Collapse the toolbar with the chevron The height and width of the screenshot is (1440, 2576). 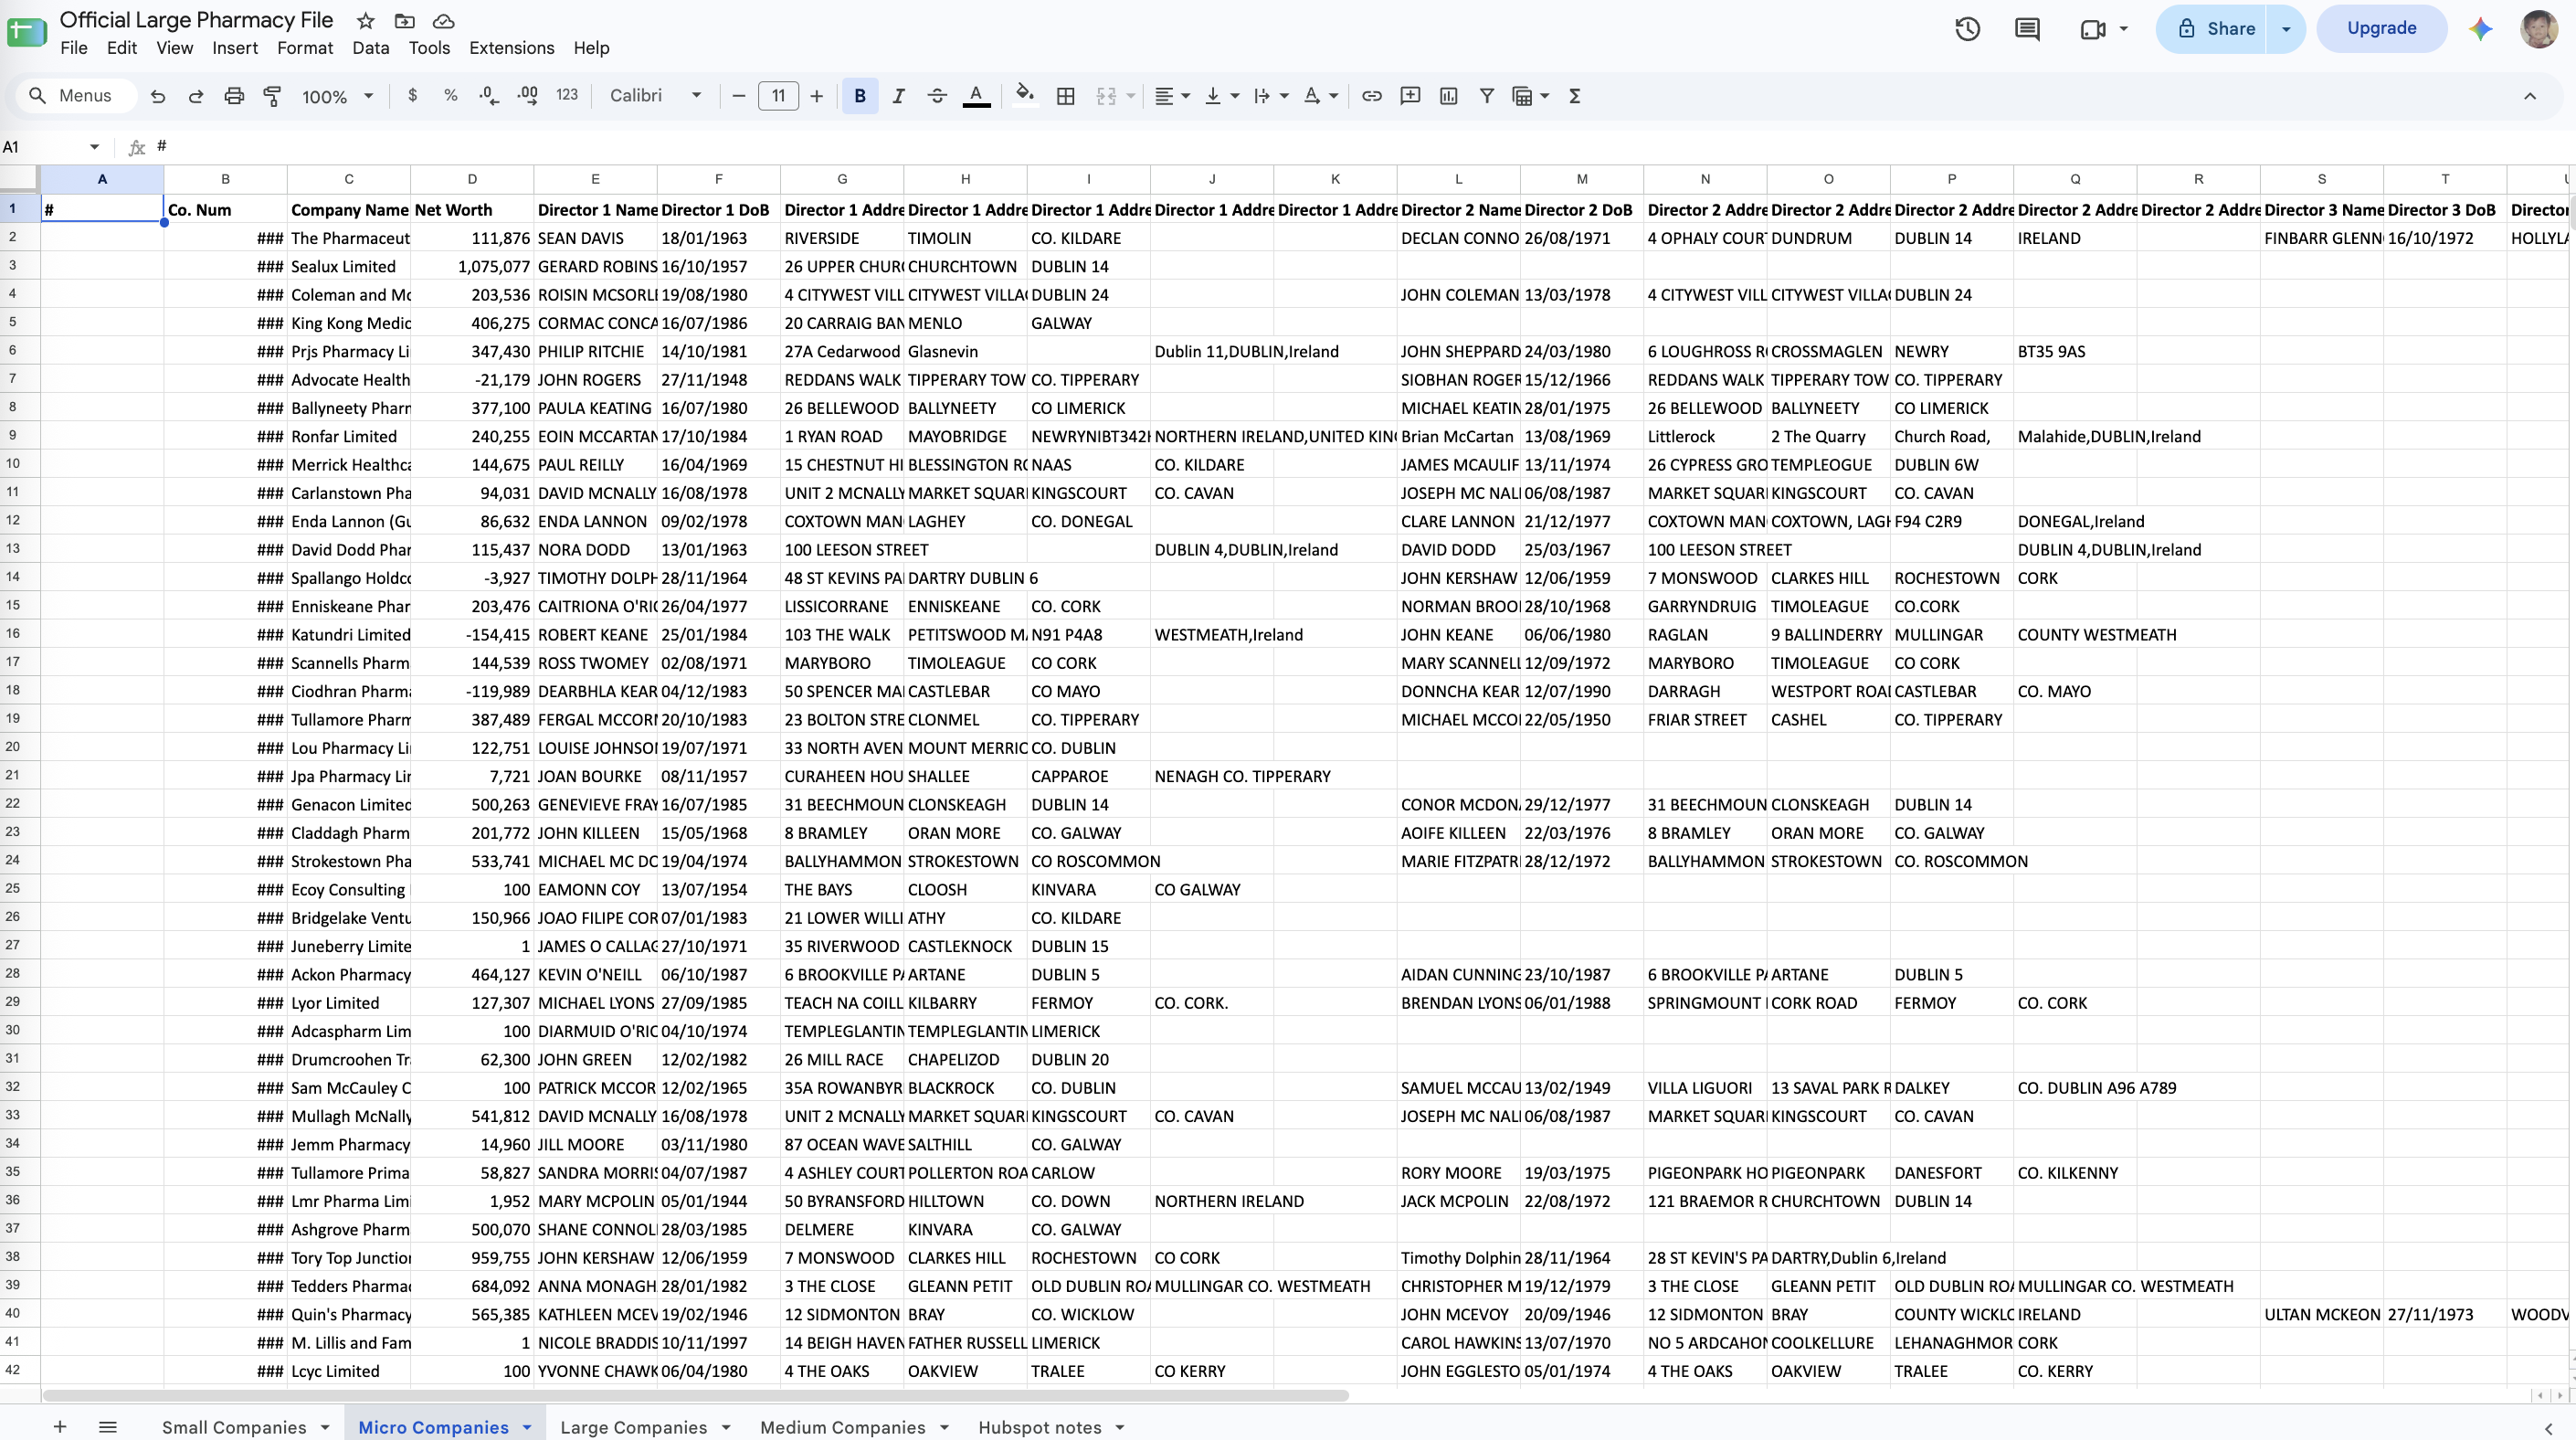point(2530,96)
